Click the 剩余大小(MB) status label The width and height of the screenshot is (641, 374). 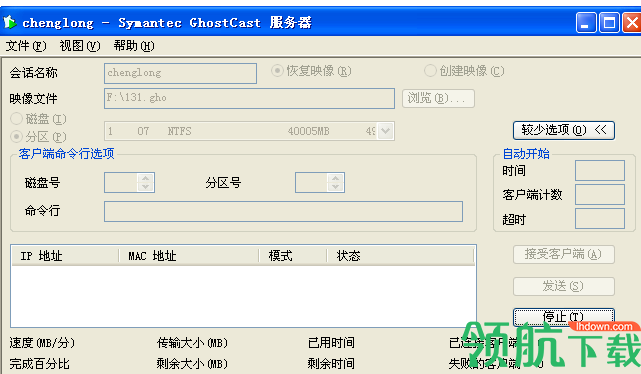coord(192,363)
